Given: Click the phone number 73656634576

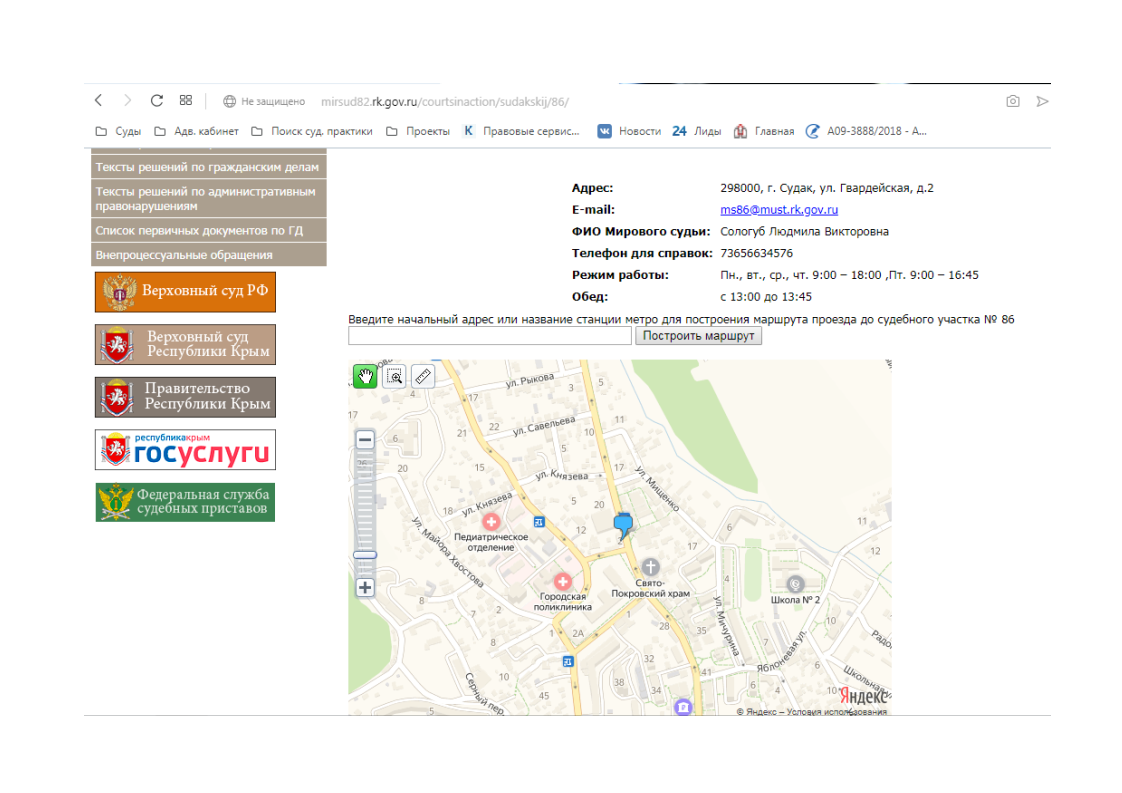Looking at the screenshot, I should click(x=756, y=253).
